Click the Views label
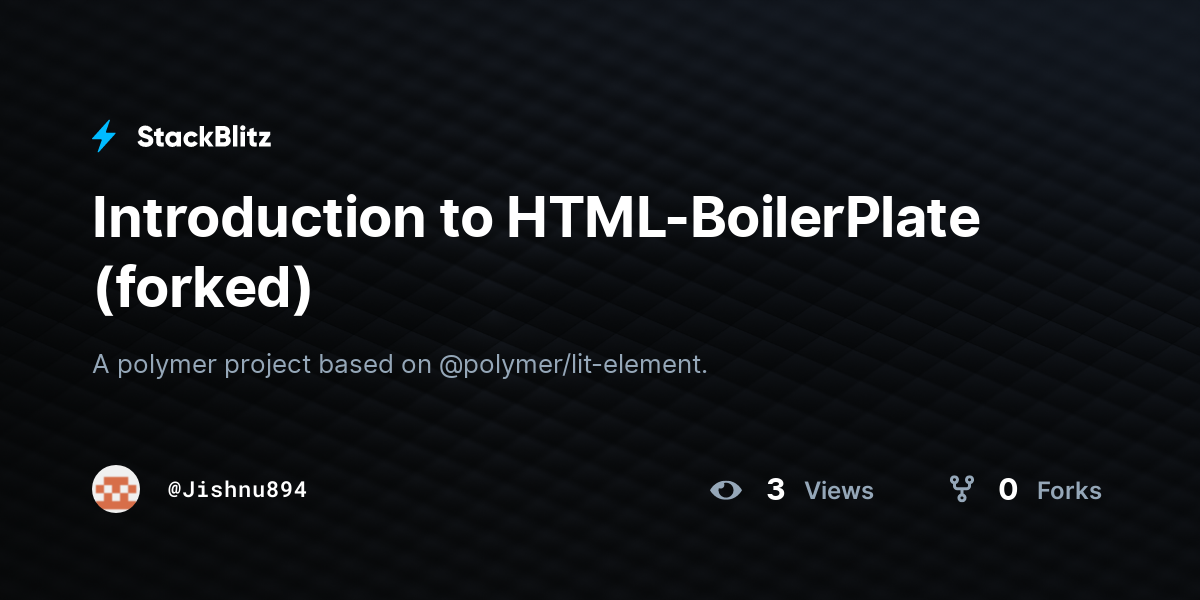 [x=839, y=491]
